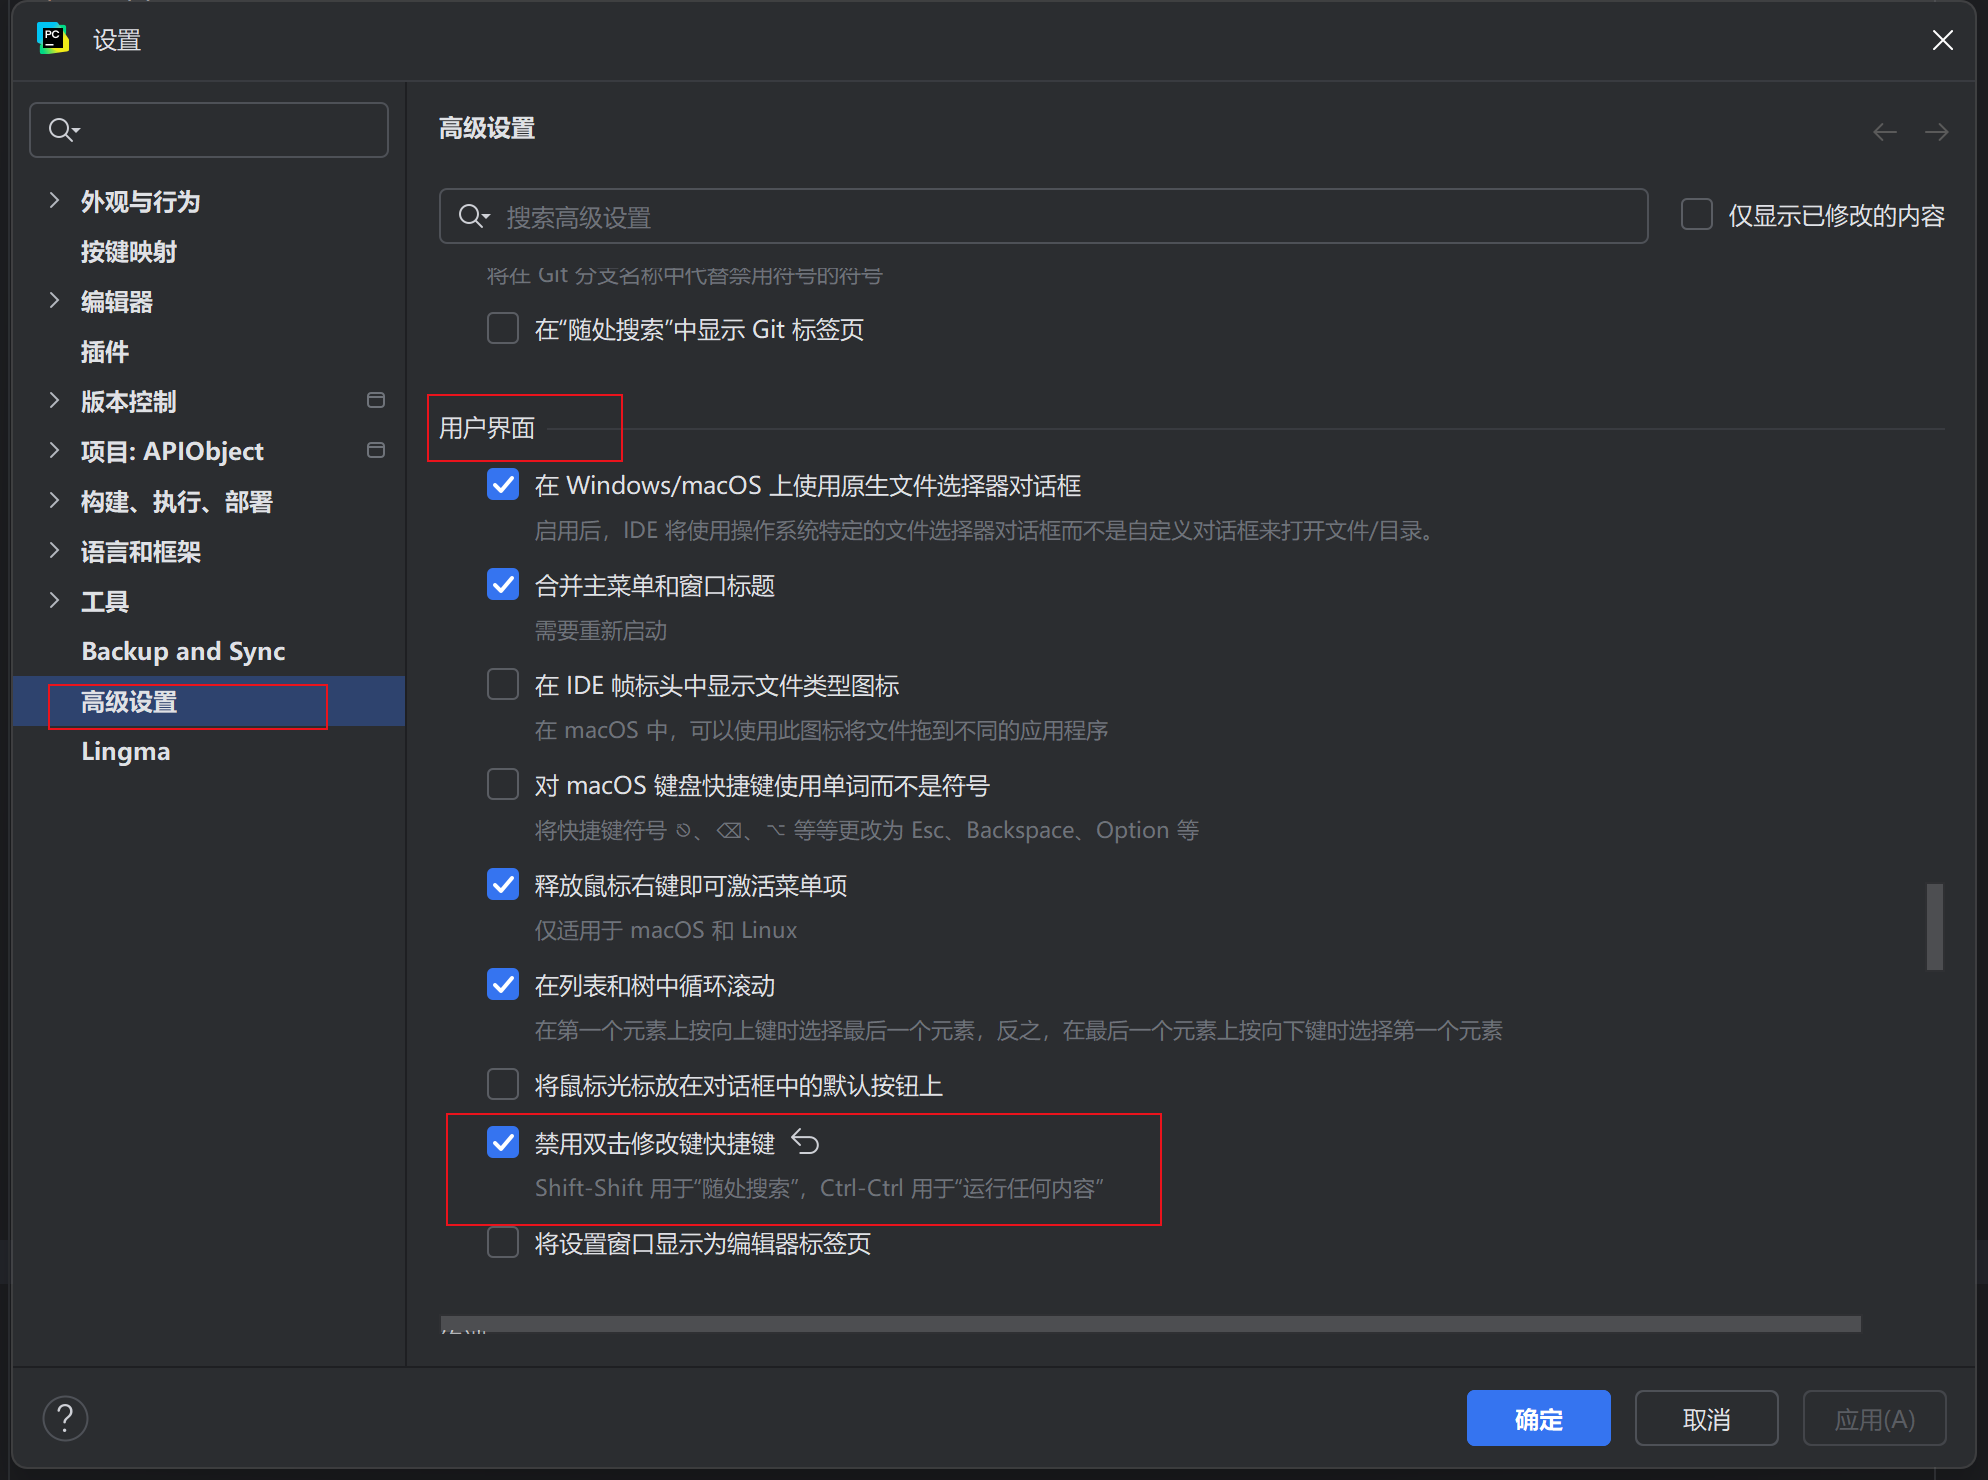Expand the 工具 settings node
The height and width of the screenshot is (1480, 1988).
coord(54,601)
